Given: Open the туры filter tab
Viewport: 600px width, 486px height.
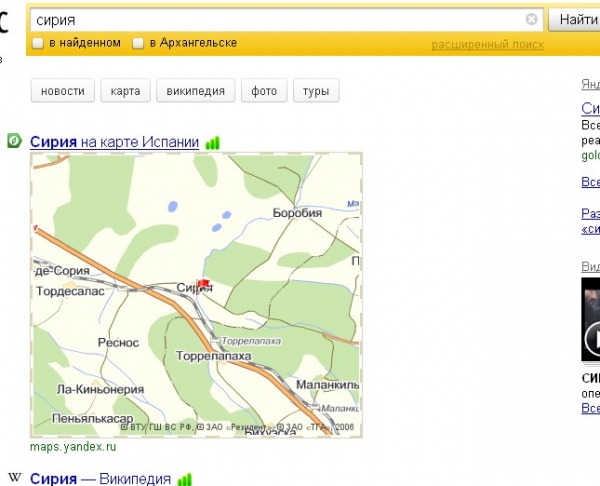Looking at the screenshot, I should click(x=316, y=91).
